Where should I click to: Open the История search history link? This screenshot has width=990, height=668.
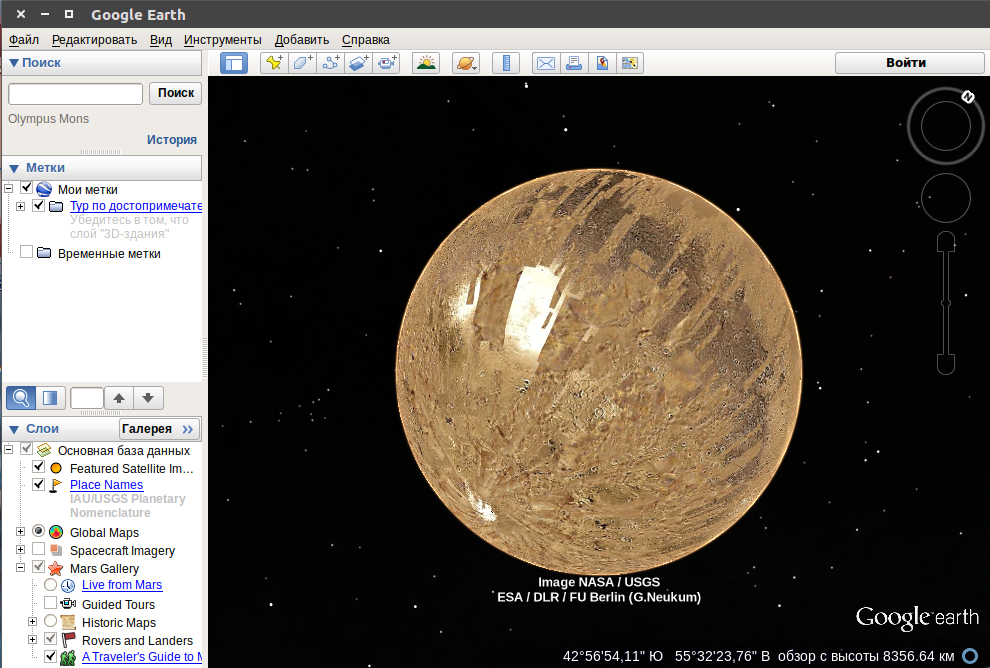point(172,140)
